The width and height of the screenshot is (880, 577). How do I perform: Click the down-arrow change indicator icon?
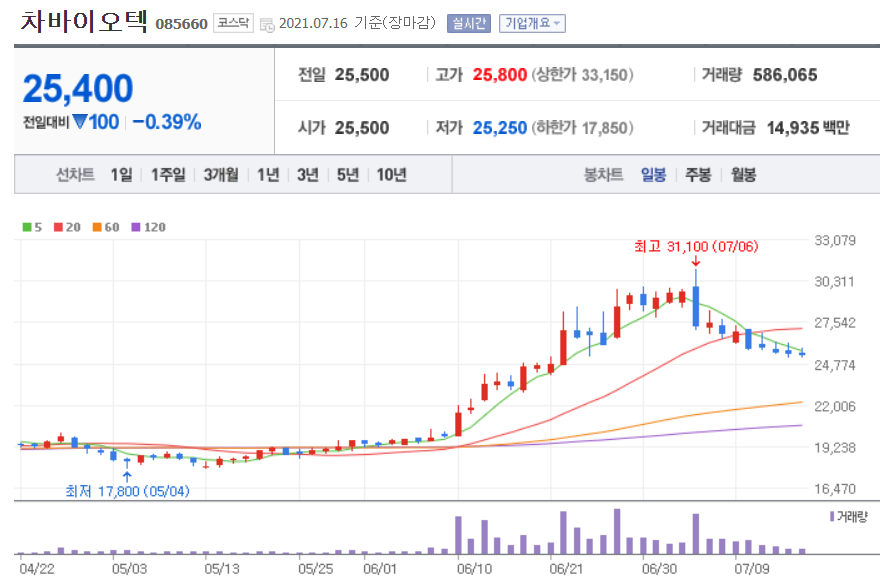pyautogui.click(x=80, y=121)
